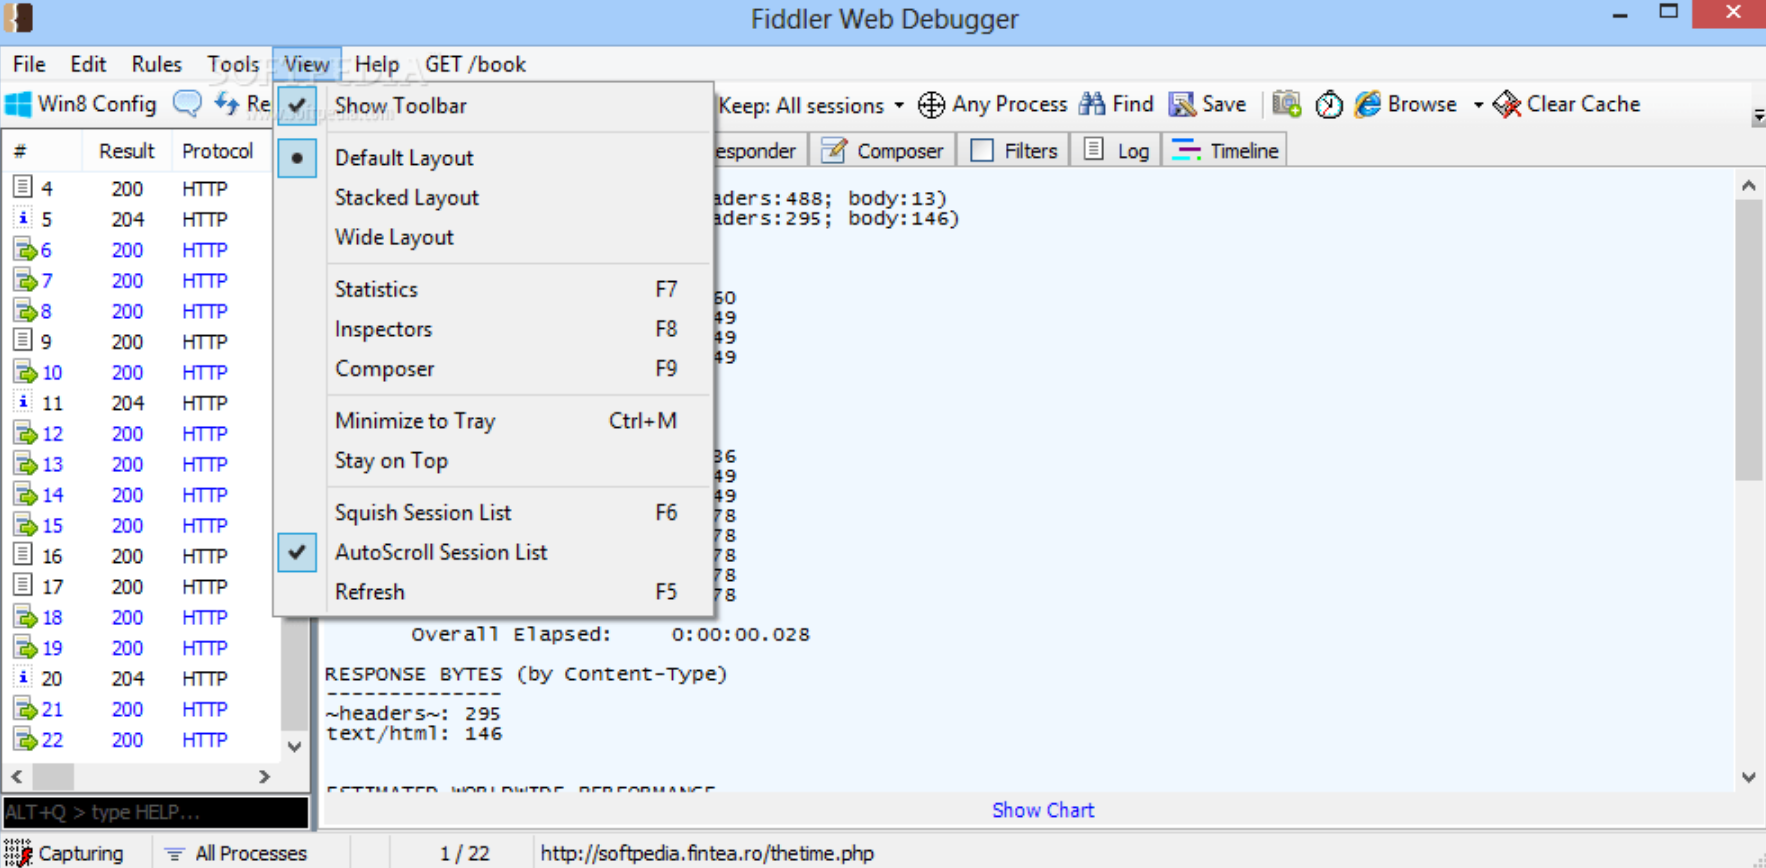Open the Tools menu
Viewport: 1766px width, 868px height.
[x=233, y=64]
